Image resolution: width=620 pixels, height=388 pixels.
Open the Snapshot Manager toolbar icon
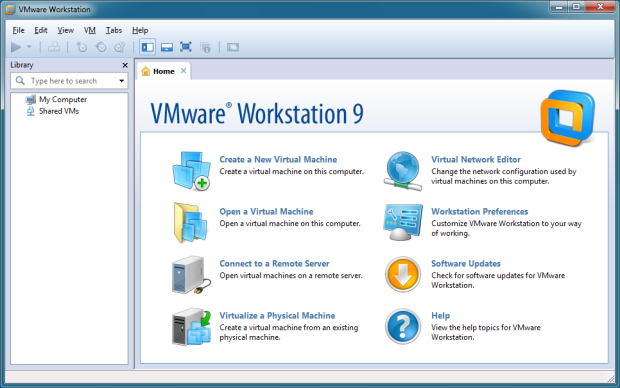(119, 47)
